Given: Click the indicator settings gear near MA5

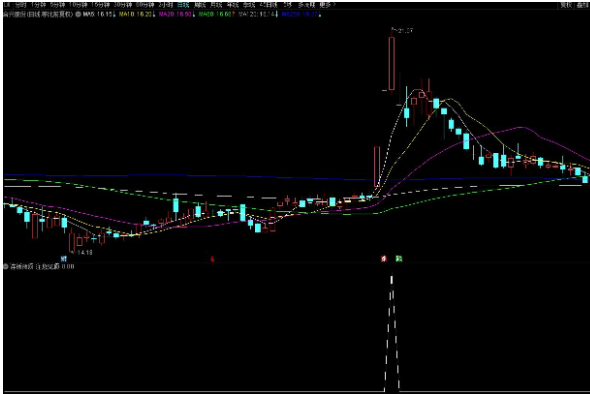Looking at the screenshot, I should point(78,14).
